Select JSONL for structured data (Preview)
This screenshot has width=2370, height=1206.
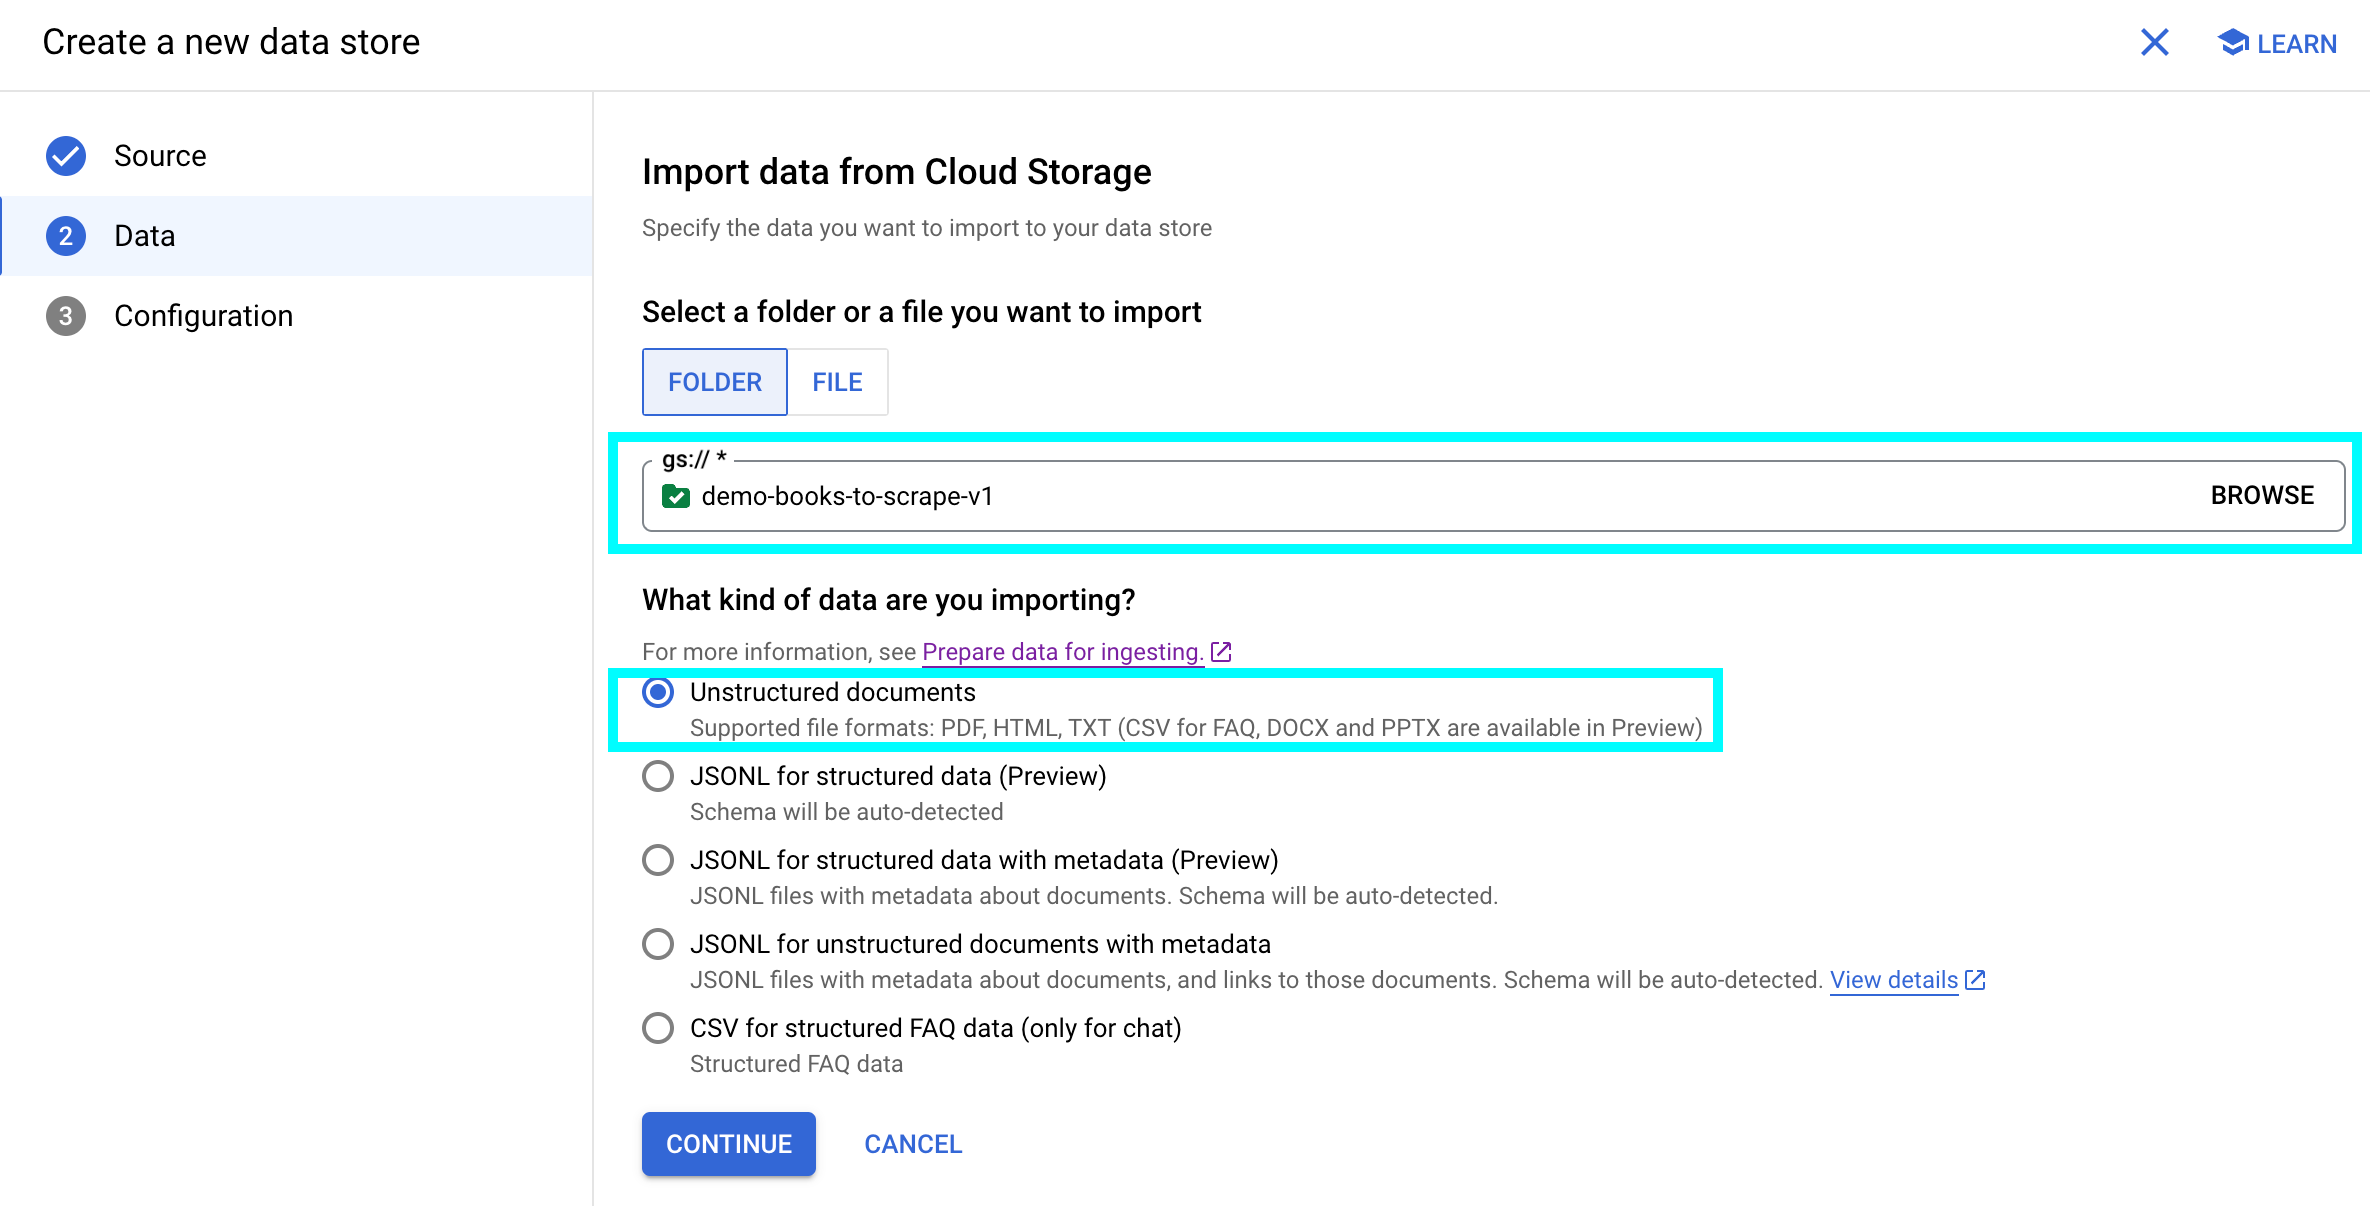[x=658, y=776]
